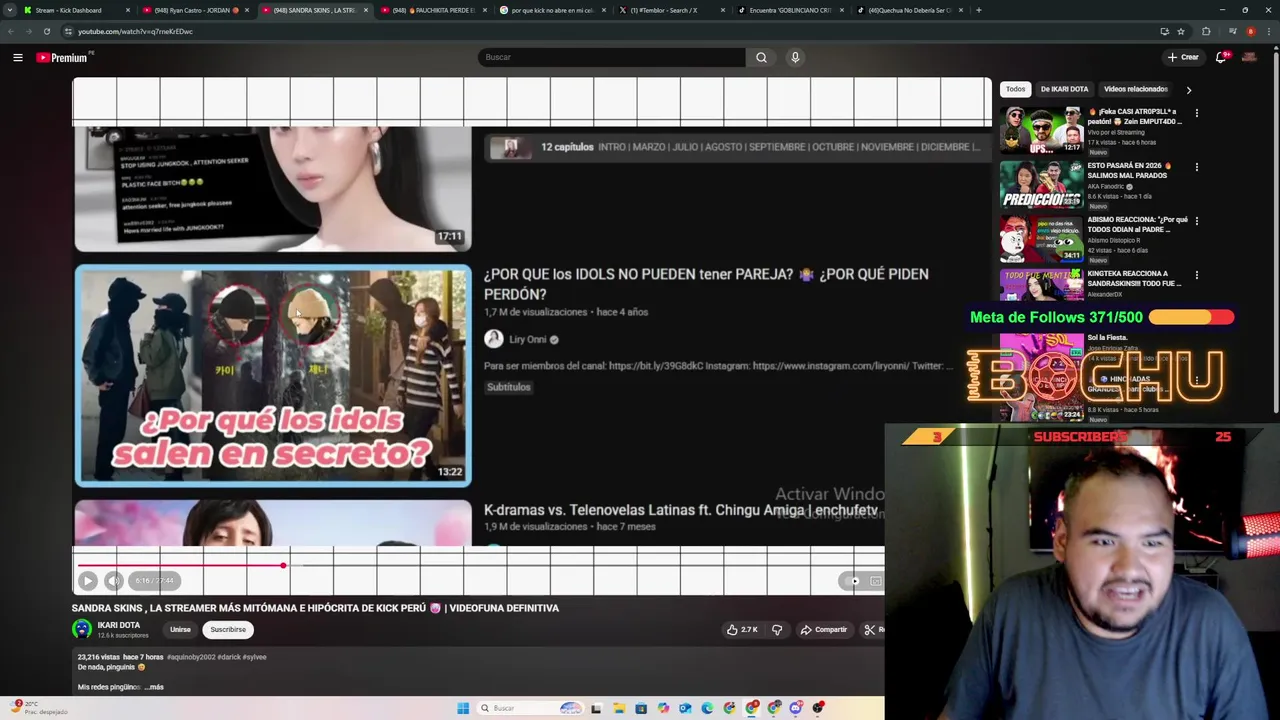This screenshot has height=720, width=1280.
Task: Switch to Quechua No Debería Ser tab
Action: click(908, 10)
